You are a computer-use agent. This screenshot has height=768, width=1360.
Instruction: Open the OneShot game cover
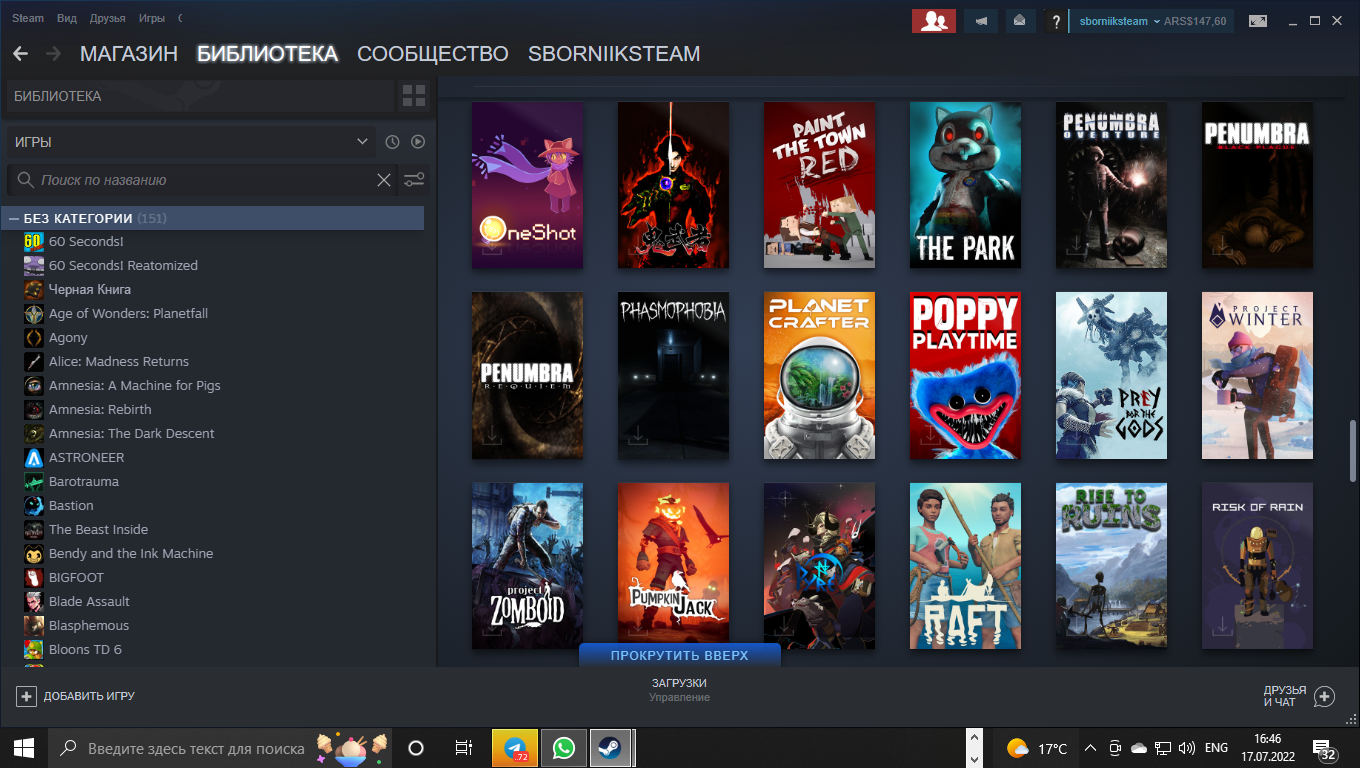(527, 185)
